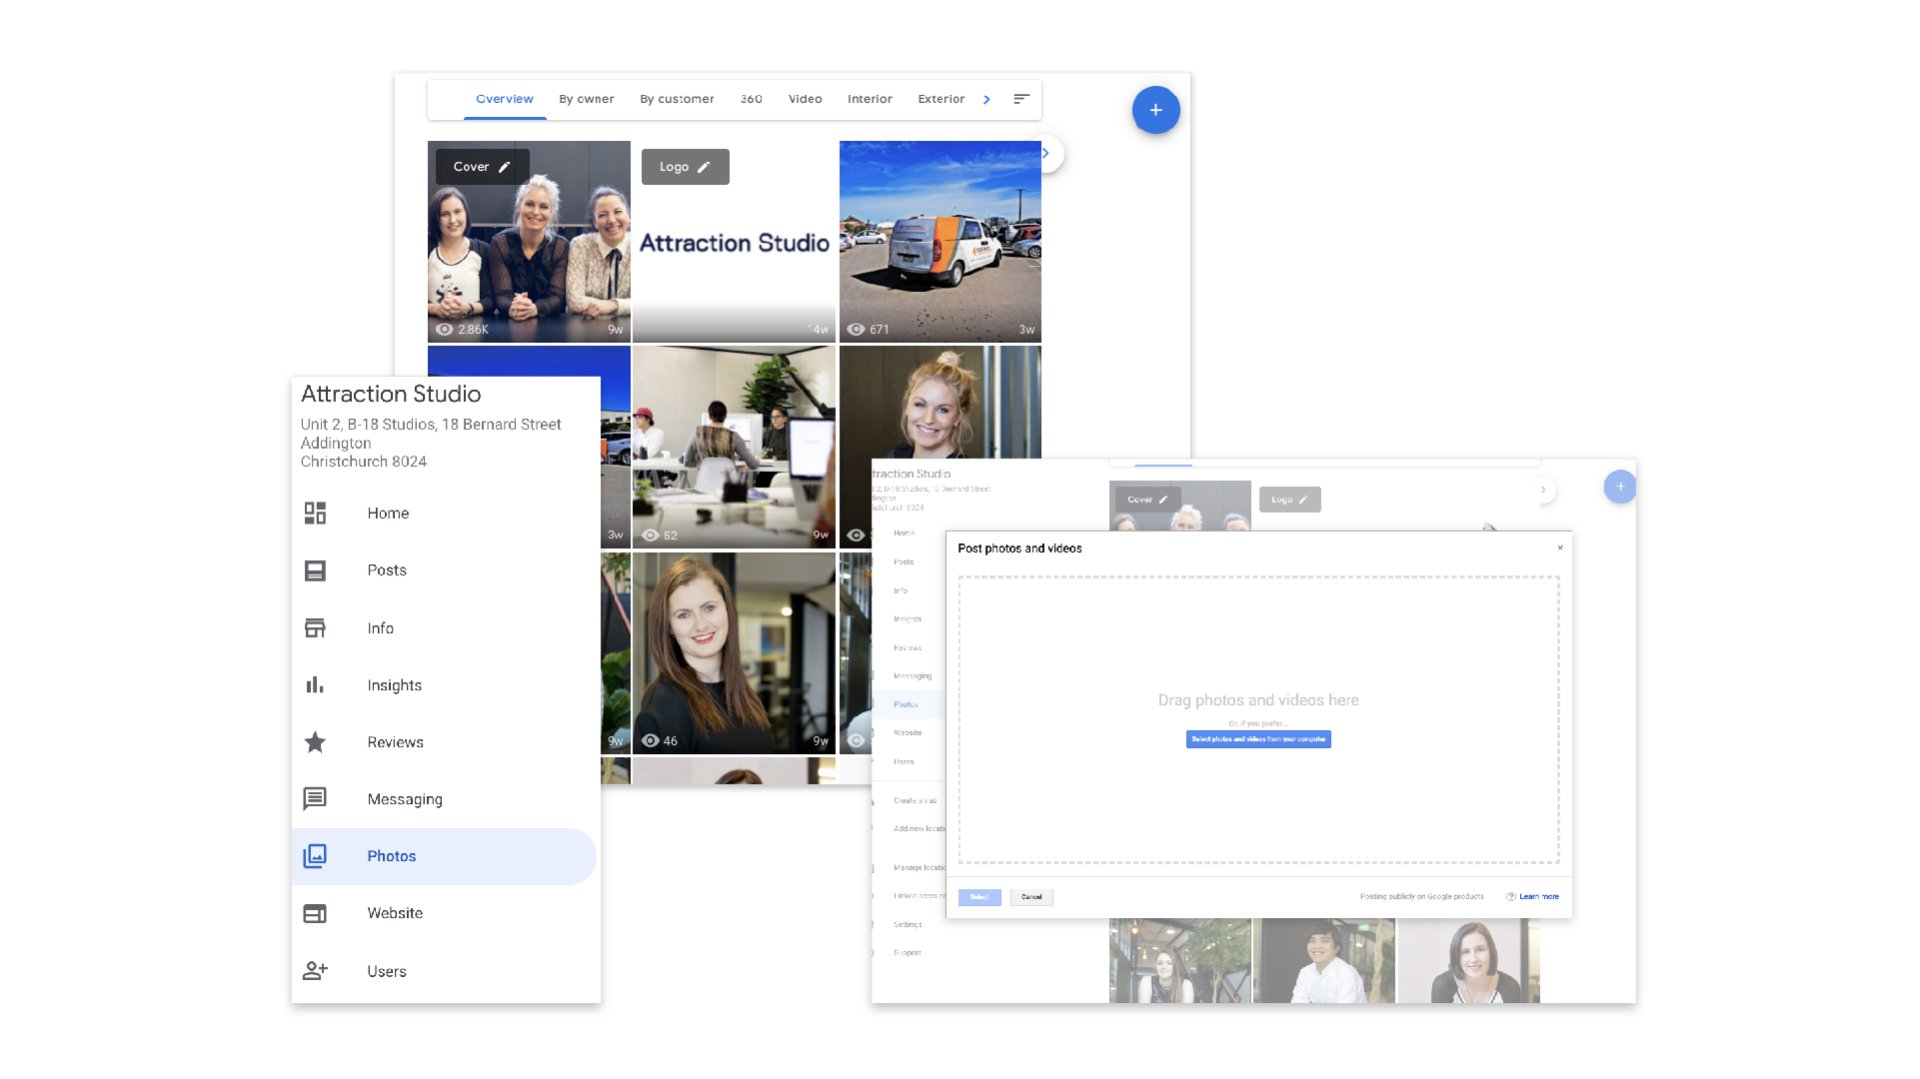Click the Home dashboard icon in sidebar

[x=315, y=513]
